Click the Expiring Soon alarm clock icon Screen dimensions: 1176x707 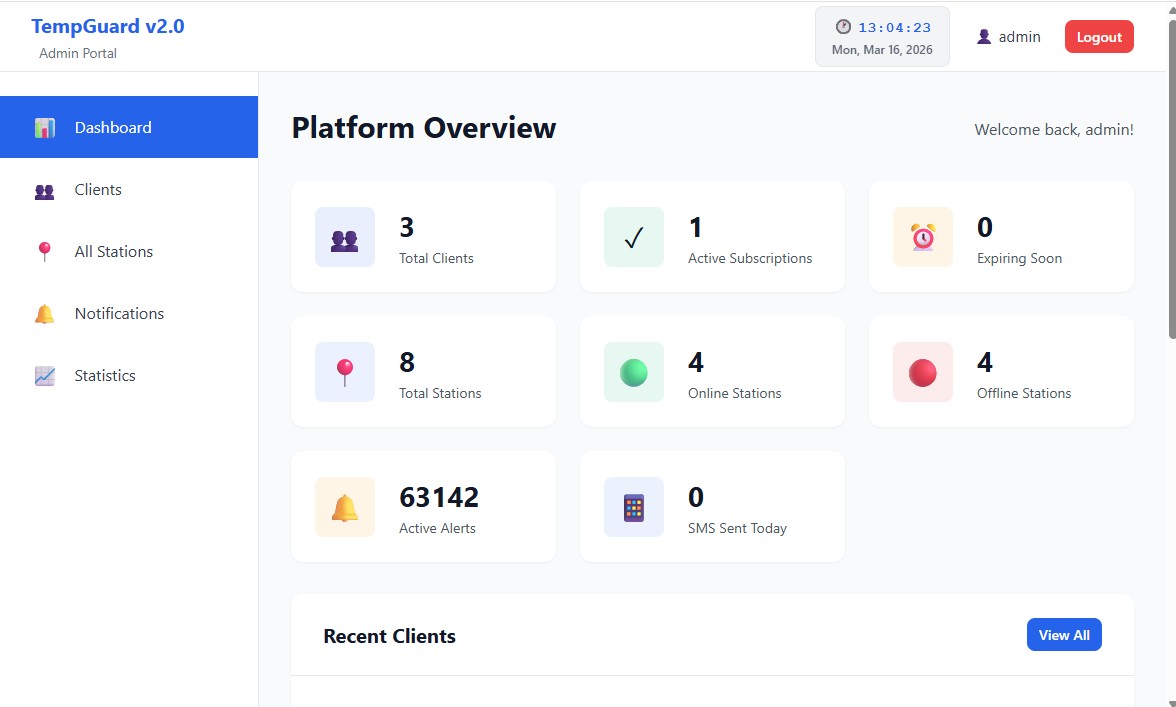point(922,237)
